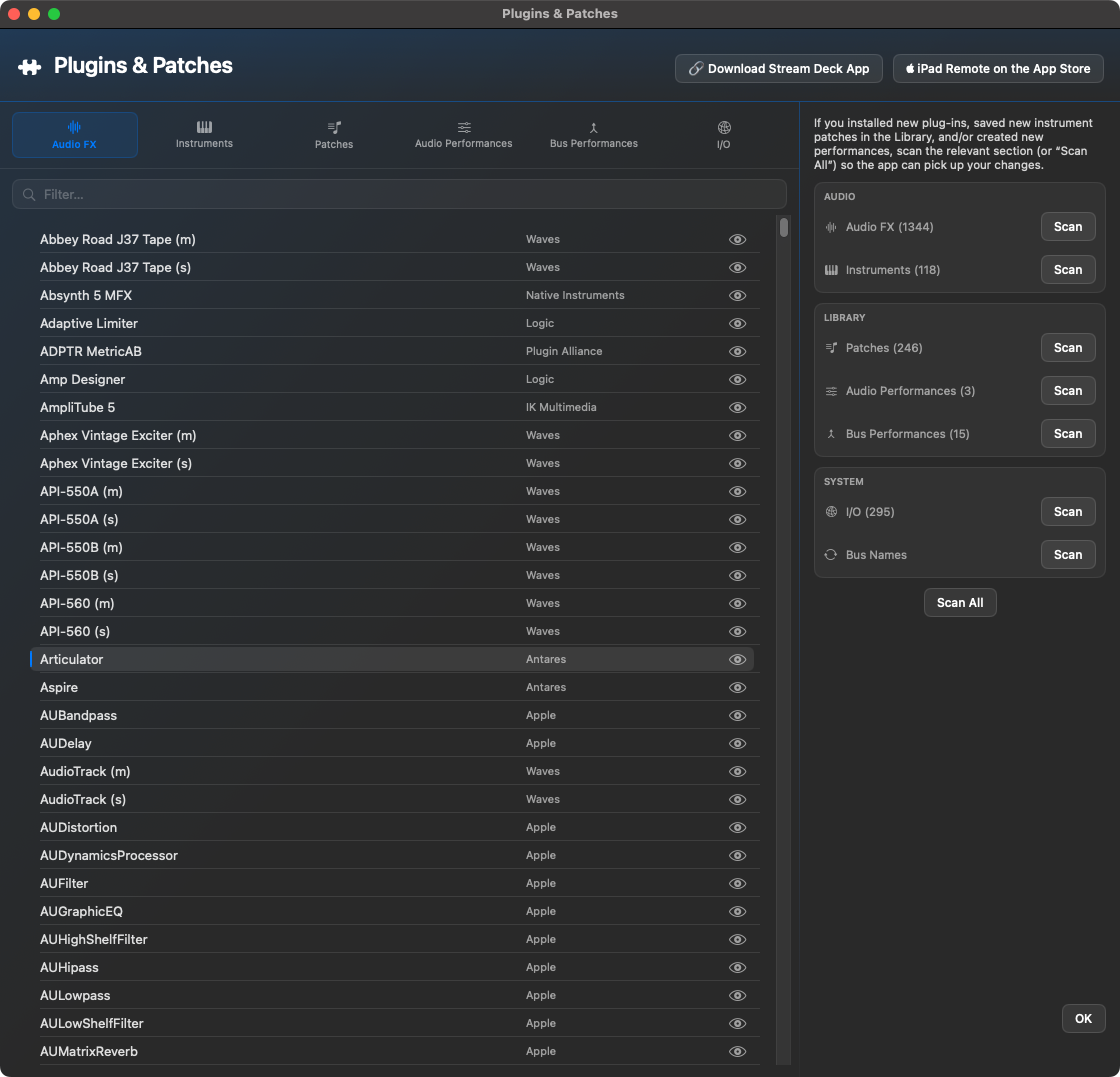
Task: Hide Absynth 5 MFX with its eye icon
Action: (737, 296)
